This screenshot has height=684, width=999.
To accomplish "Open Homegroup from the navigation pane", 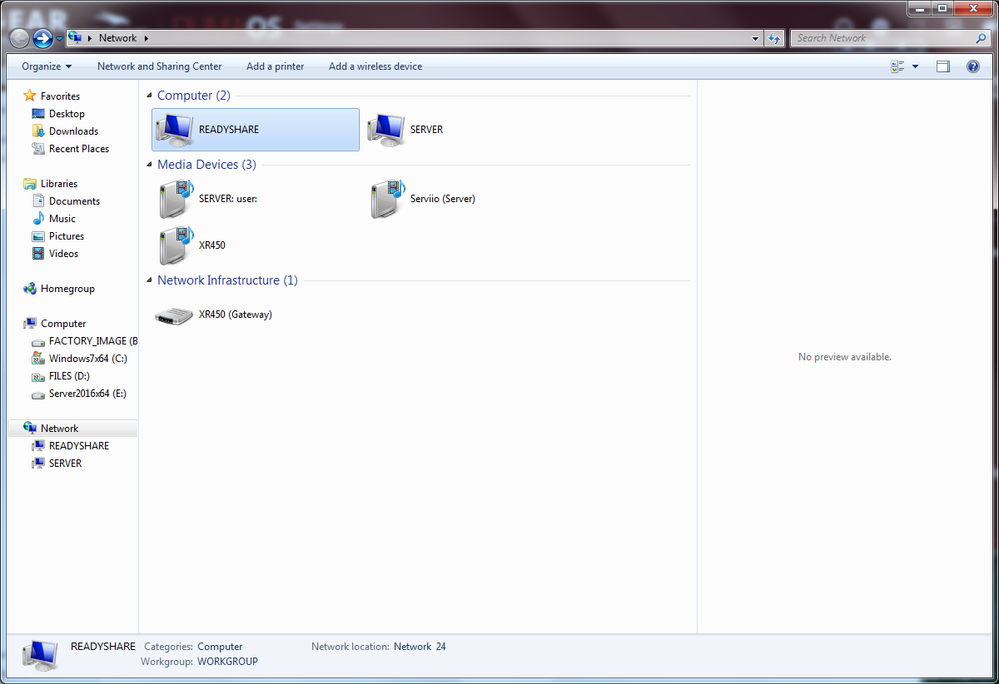I will click(x=67, y=288).
